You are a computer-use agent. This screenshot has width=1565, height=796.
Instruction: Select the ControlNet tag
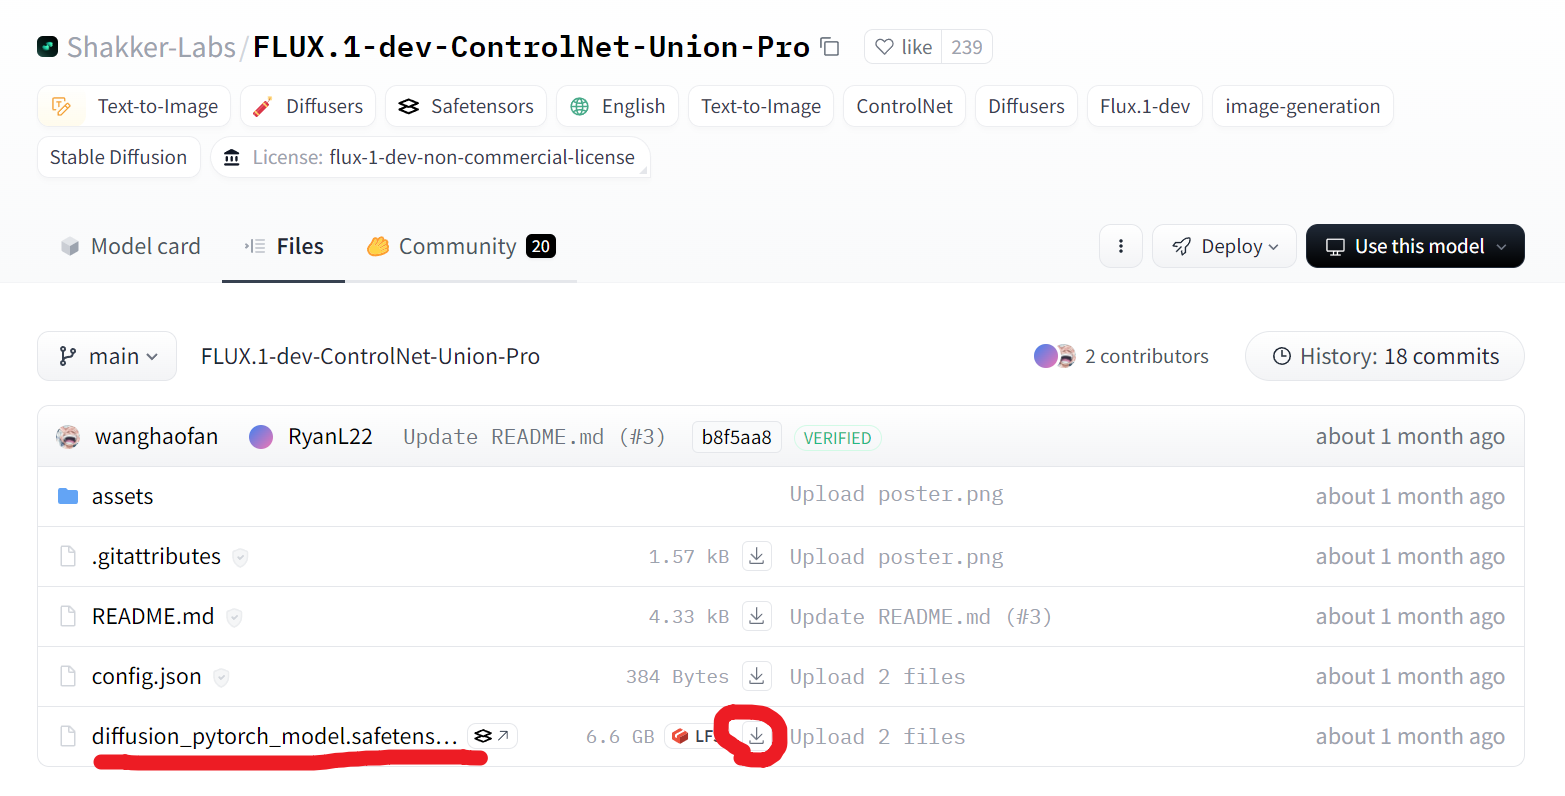tap(904, 106)
